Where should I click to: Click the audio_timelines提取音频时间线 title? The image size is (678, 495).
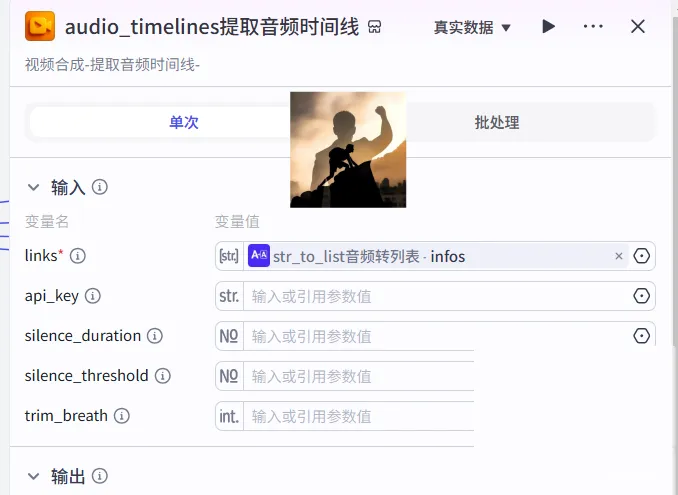click(212, 27)
